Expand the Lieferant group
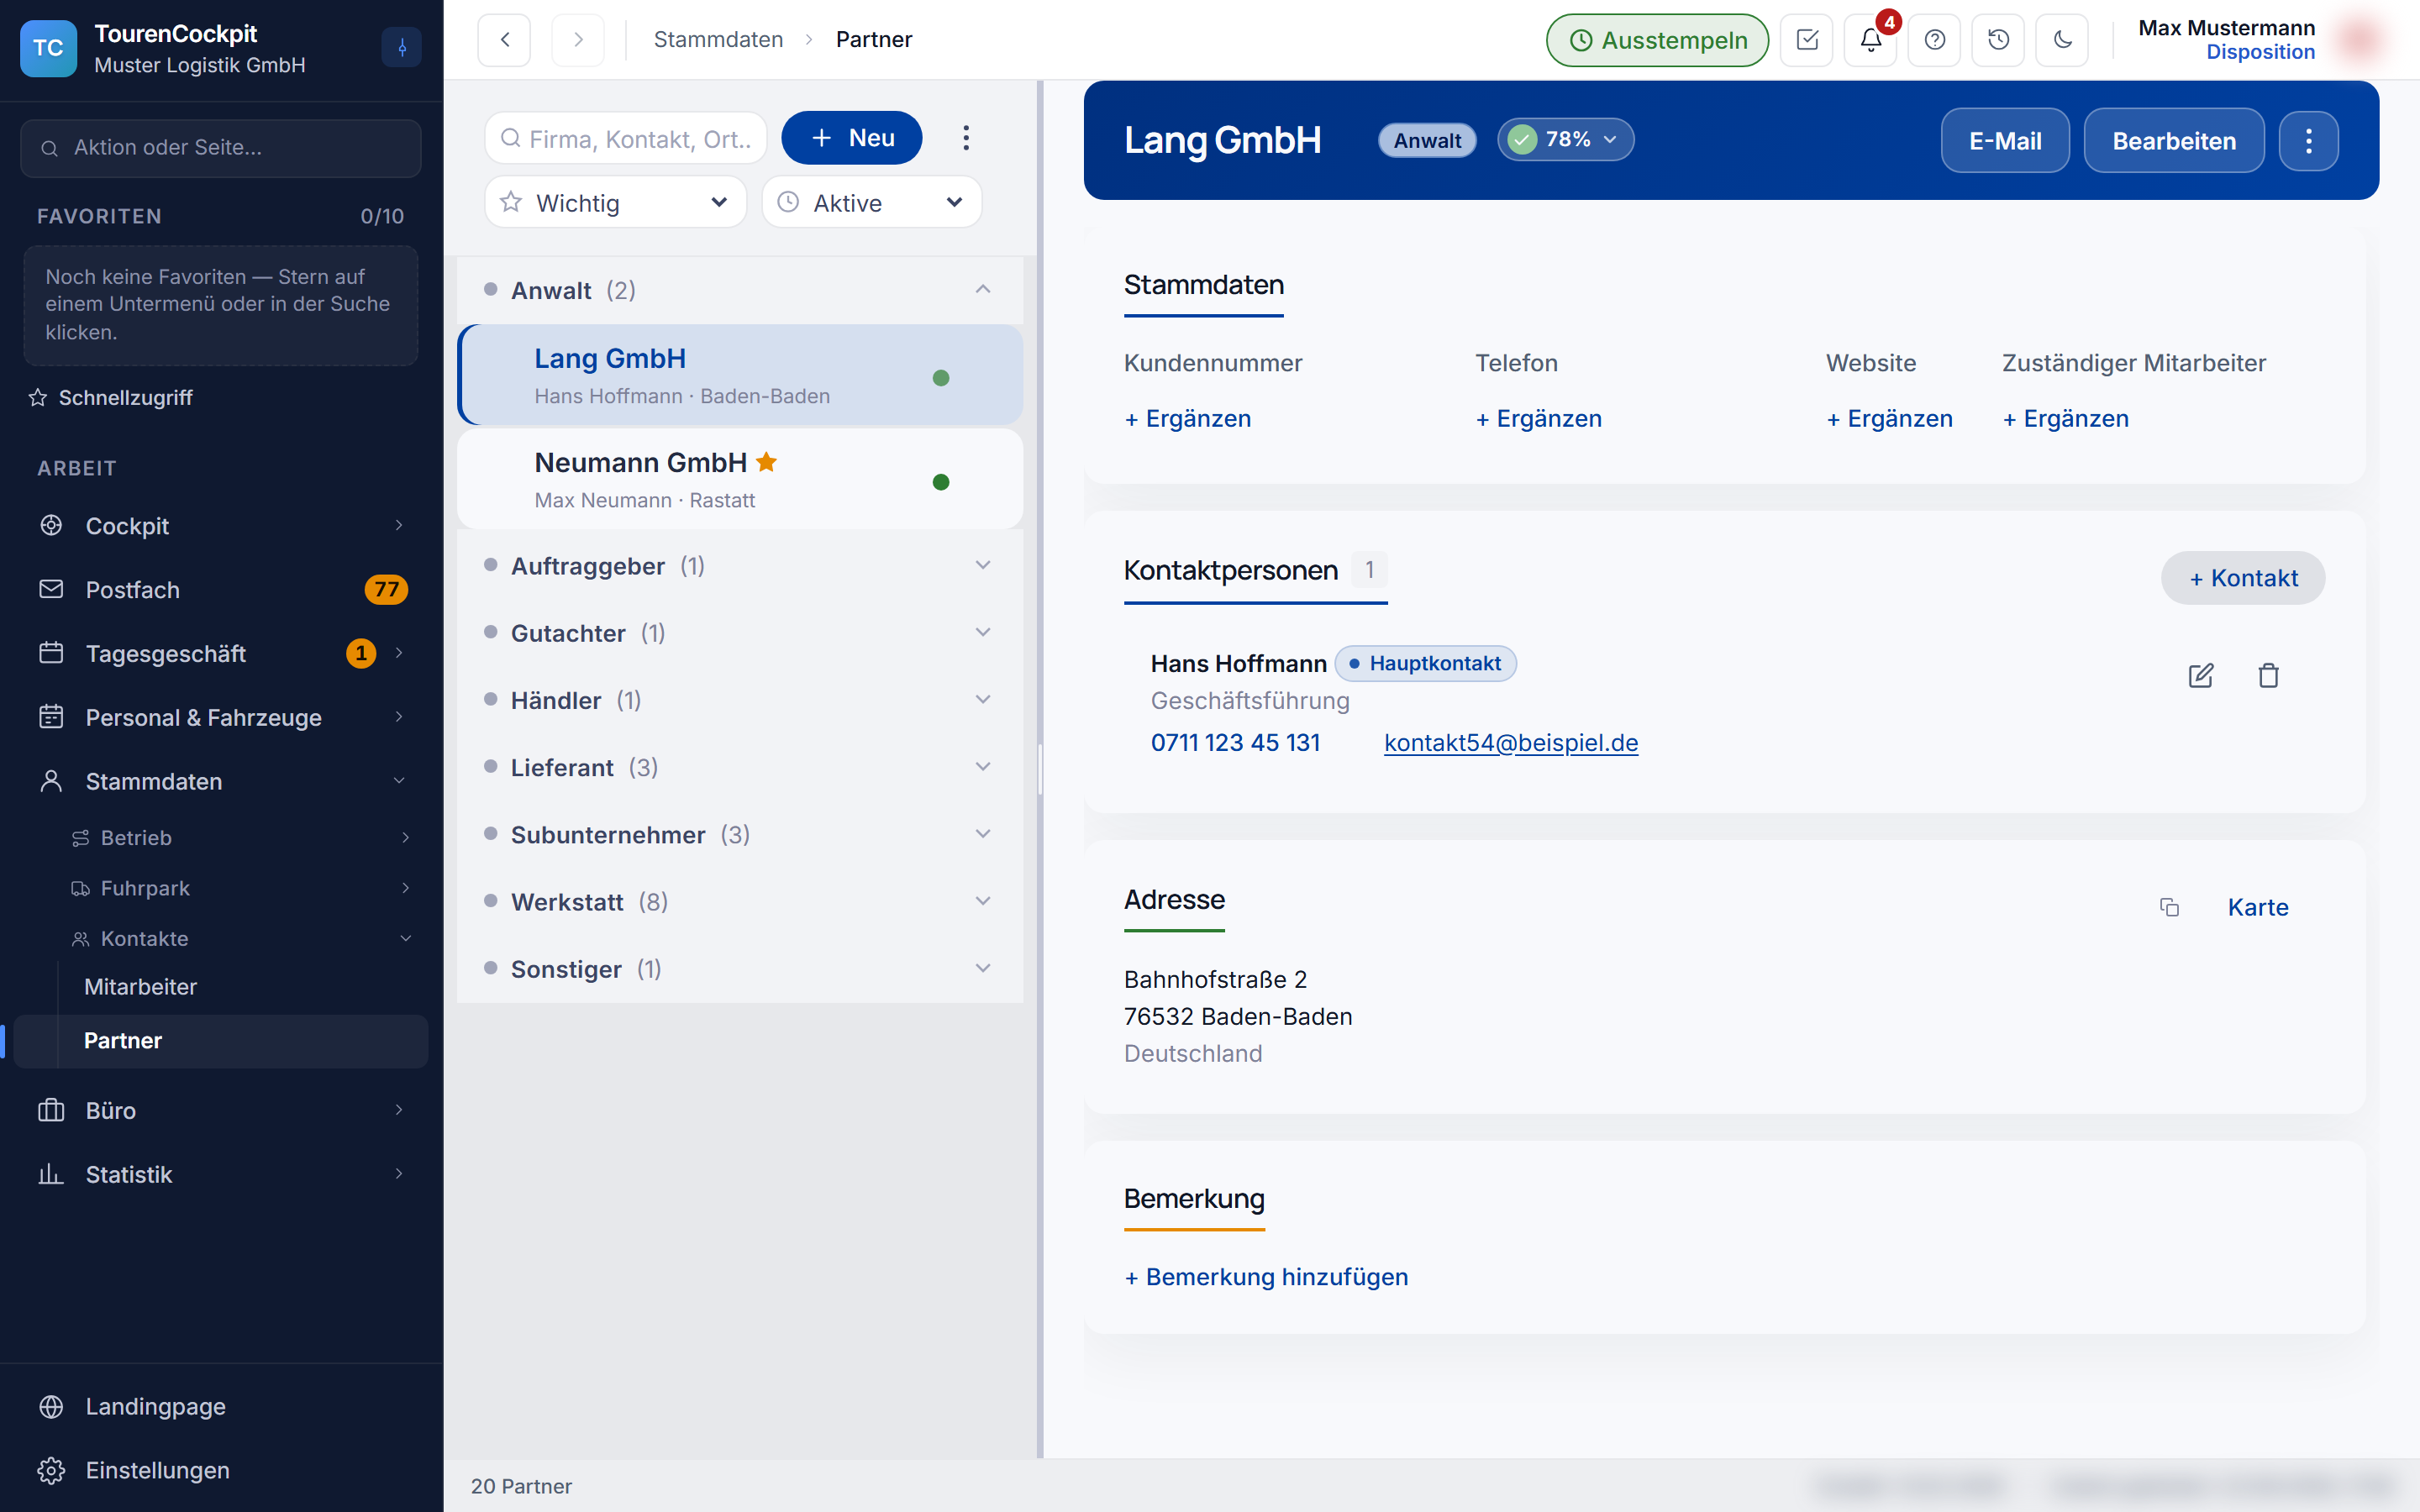 click(x=740, y=767)
